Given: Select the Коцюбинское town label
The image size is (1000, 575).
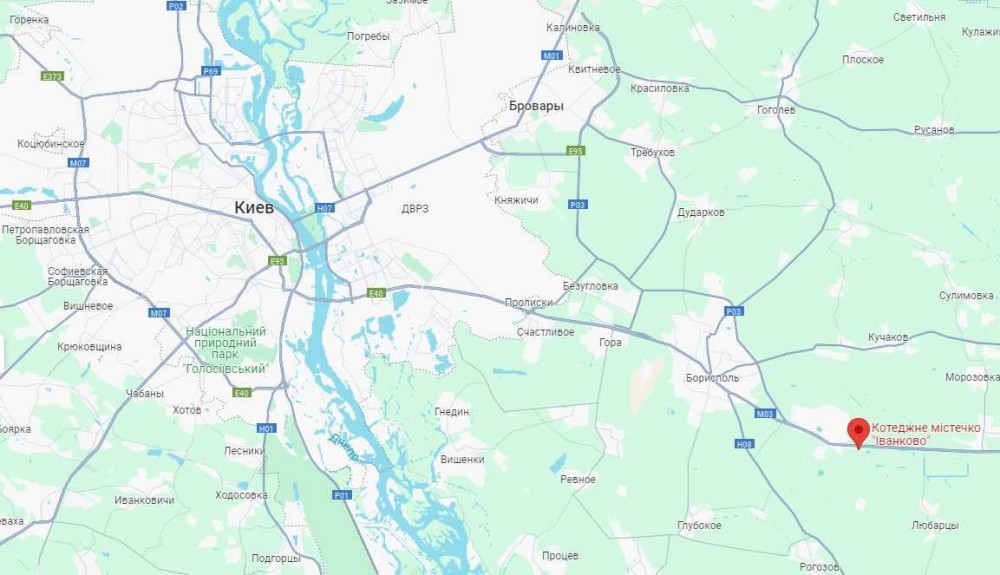Looking at the screenshot, I should [x=51, y=143].
